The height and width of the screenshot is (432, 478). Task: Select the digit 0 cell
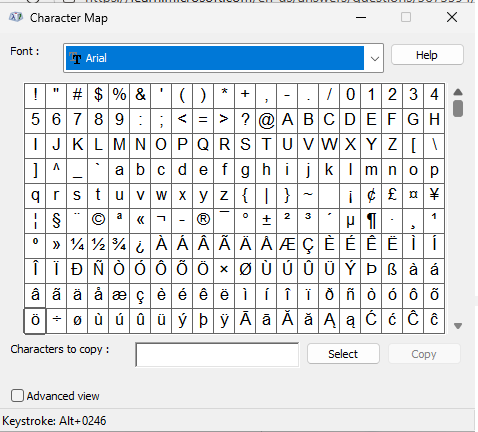[350, 95]
